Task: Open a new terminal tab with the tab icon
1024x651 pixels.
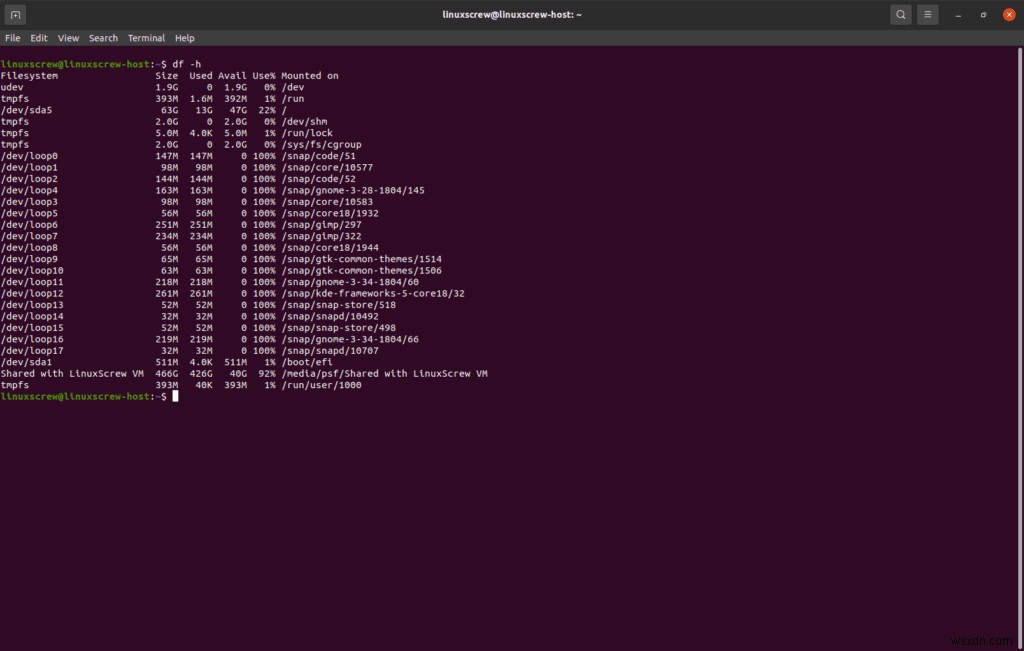Action: click(14, 14)
